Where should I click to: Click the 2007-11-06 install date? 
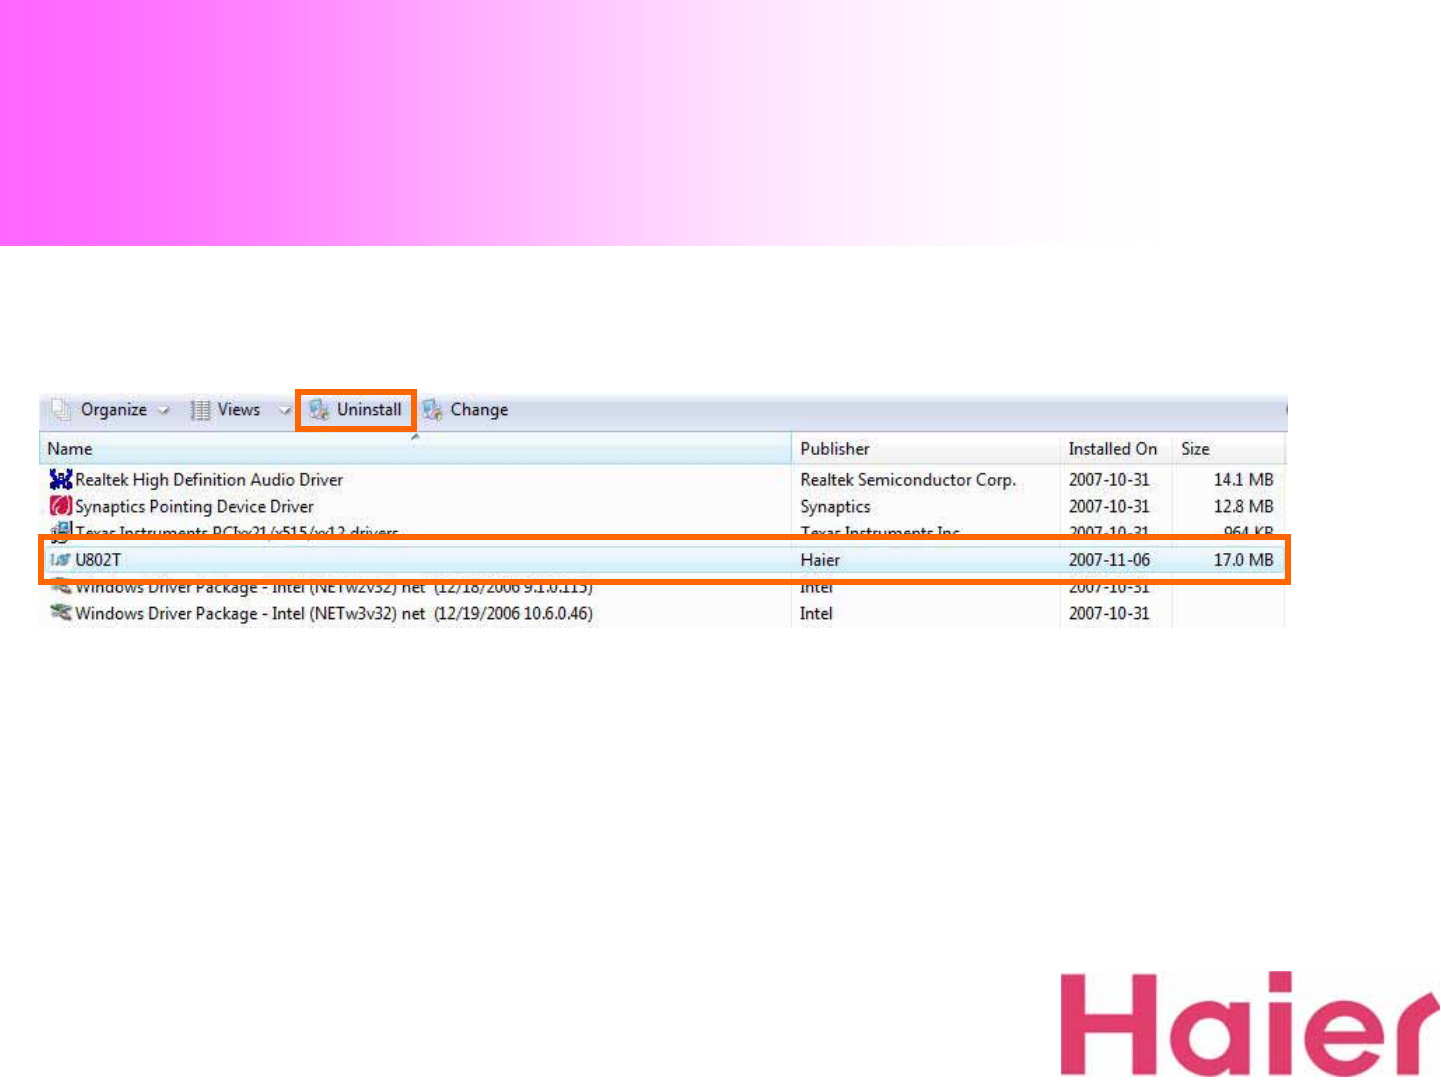1109,560
